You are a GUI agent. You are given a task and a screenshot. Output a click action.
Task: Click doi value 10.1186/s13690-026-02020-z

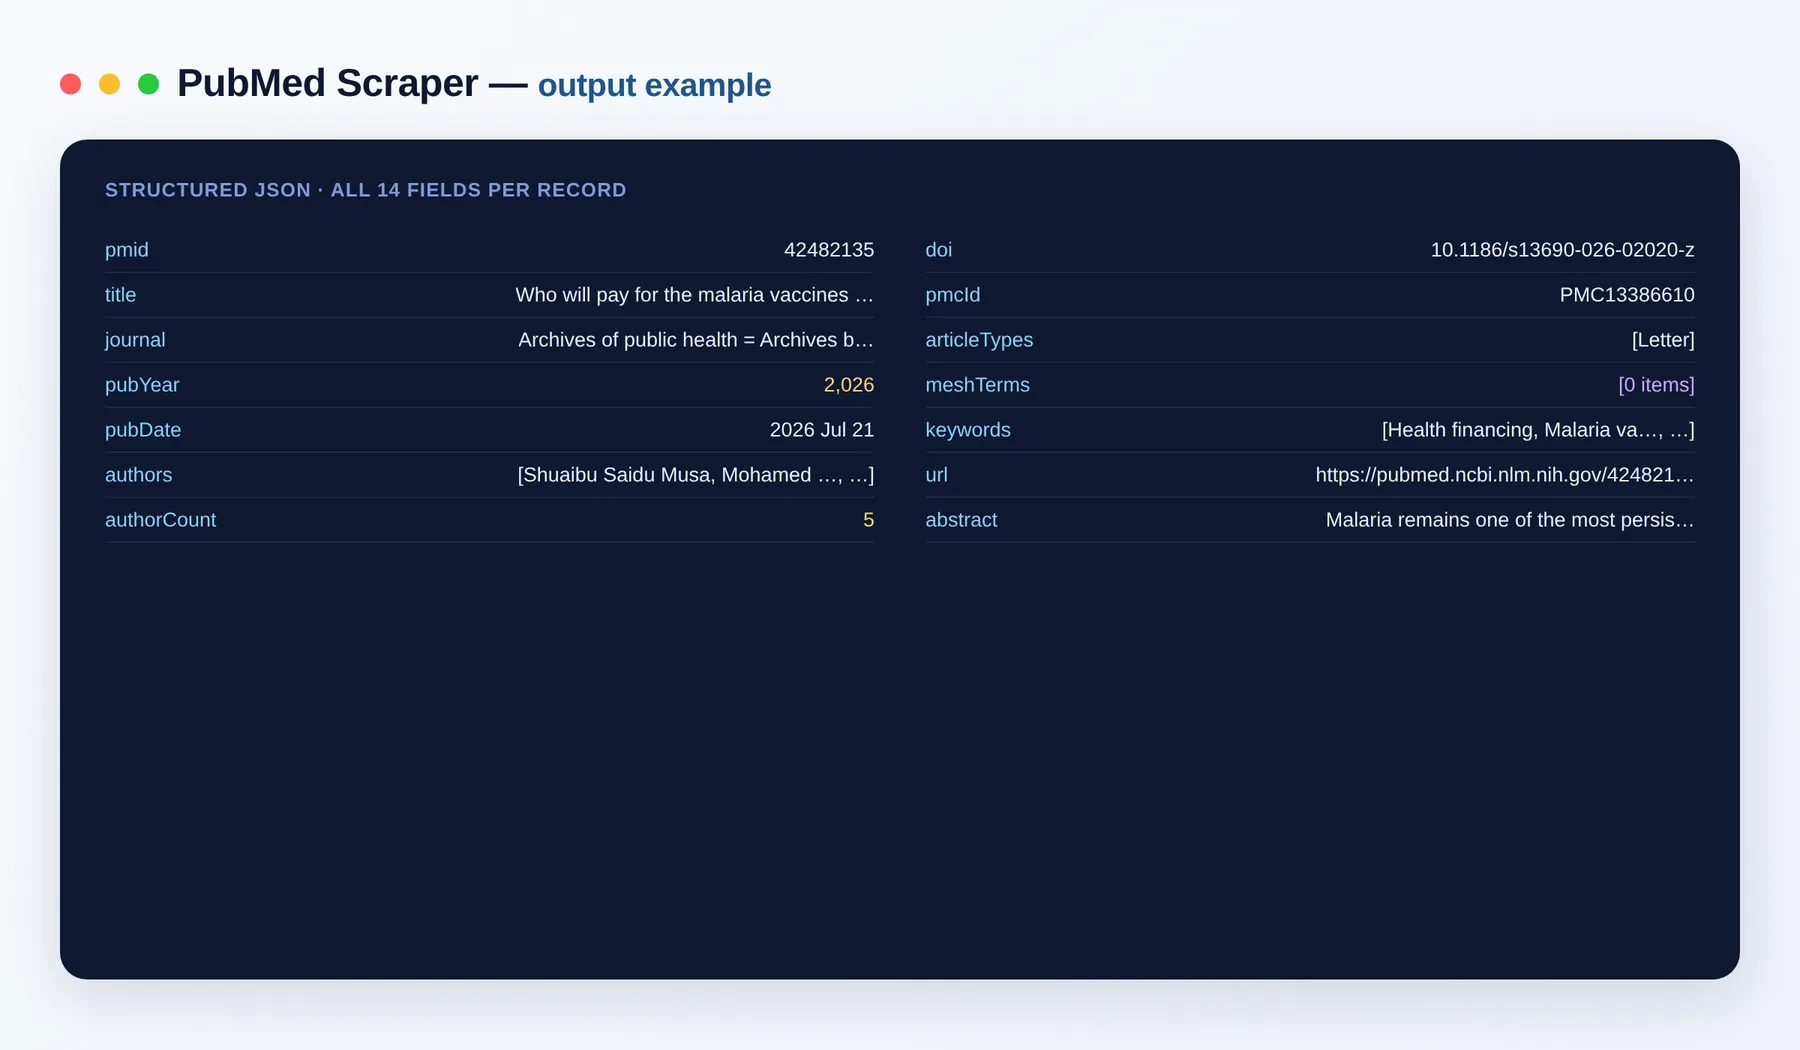click(x=1562, y=250)
